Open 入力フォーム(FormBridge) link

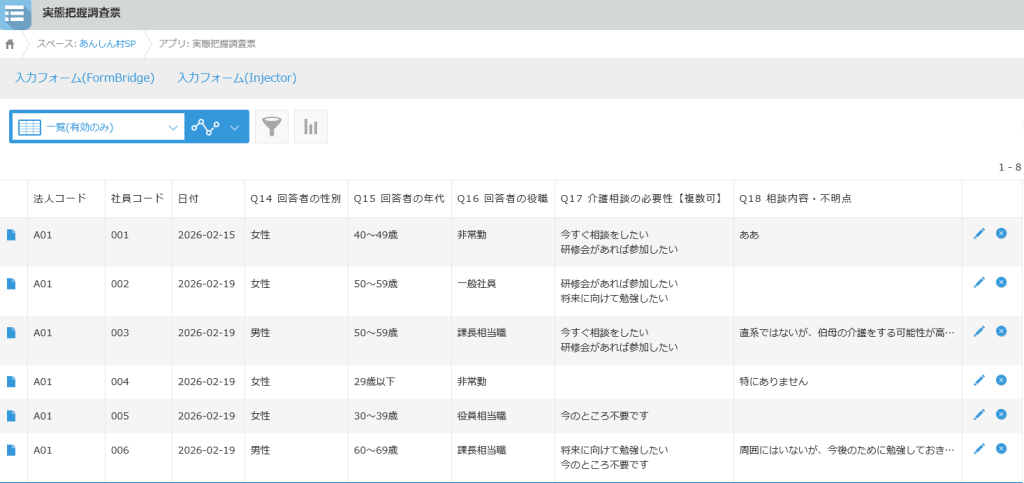click(85, 77)
